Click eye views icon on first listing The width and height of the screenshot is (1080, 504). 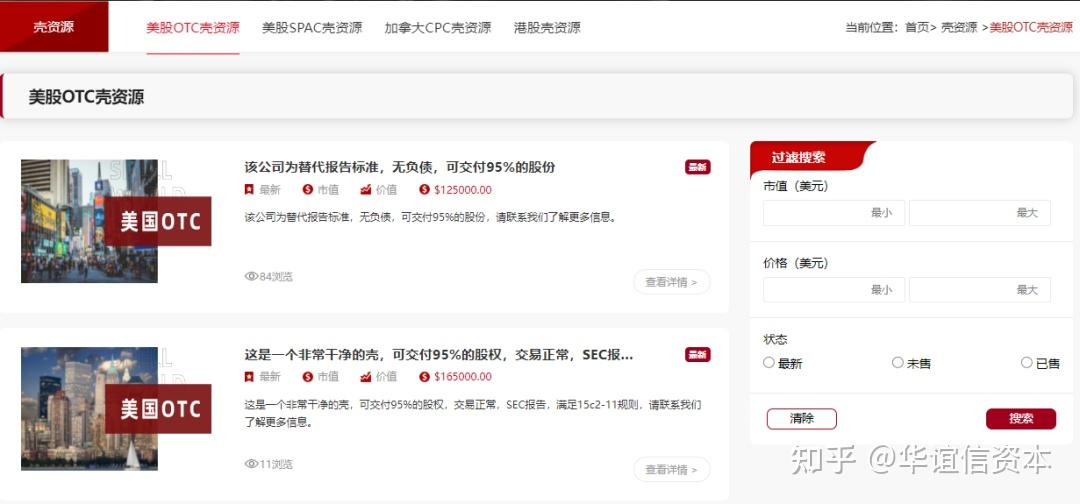tap(251, 276)
